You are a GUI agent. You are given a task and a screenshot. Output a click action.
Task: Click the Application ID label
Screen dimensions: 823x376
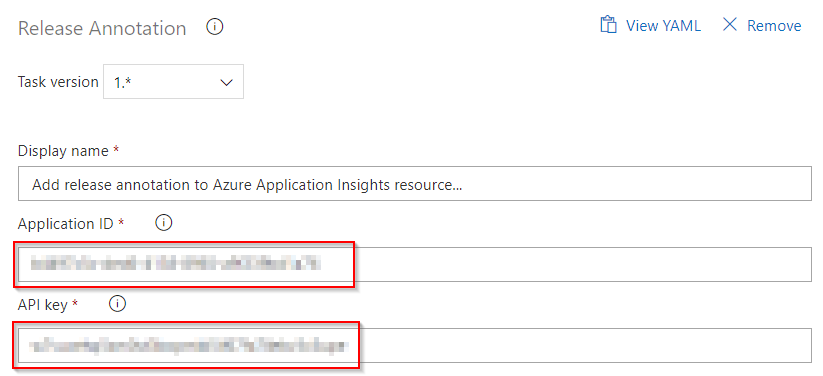click(x=66, y=224)
